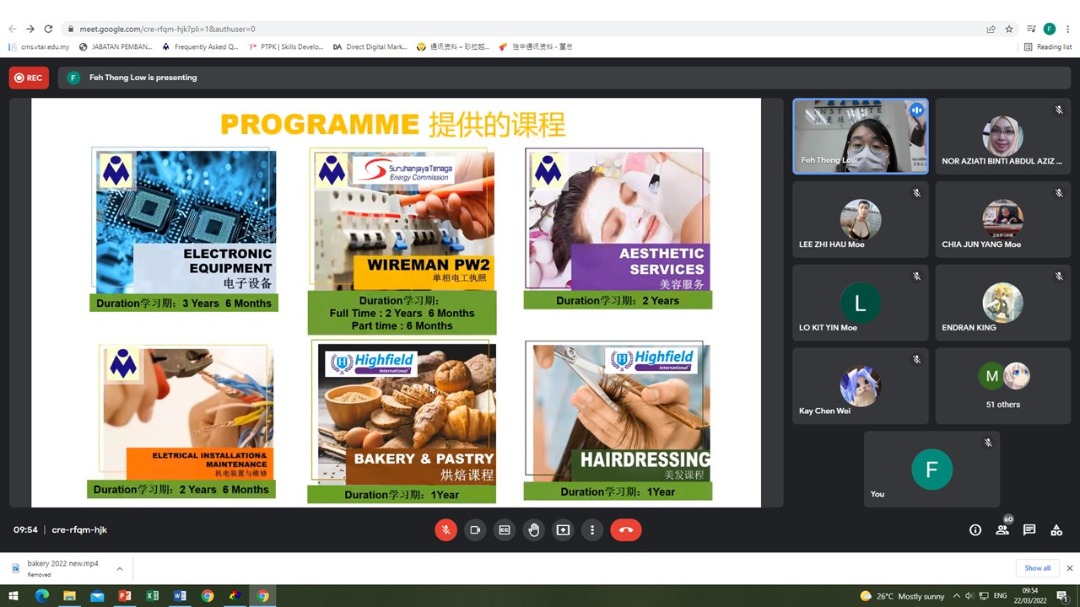Select NOR AZIATI BINTI ABDUL AZIZ tile

click(1003, 136)
